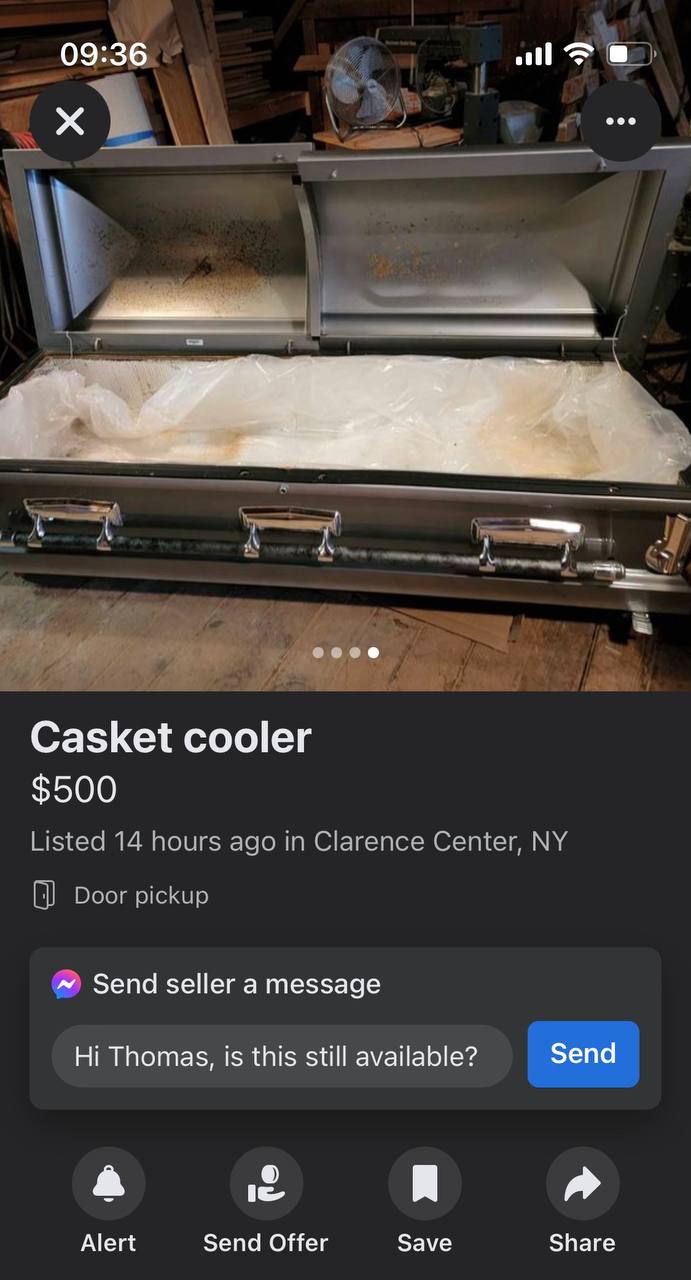Select the second photo dot indicator

tap(336, 652)
